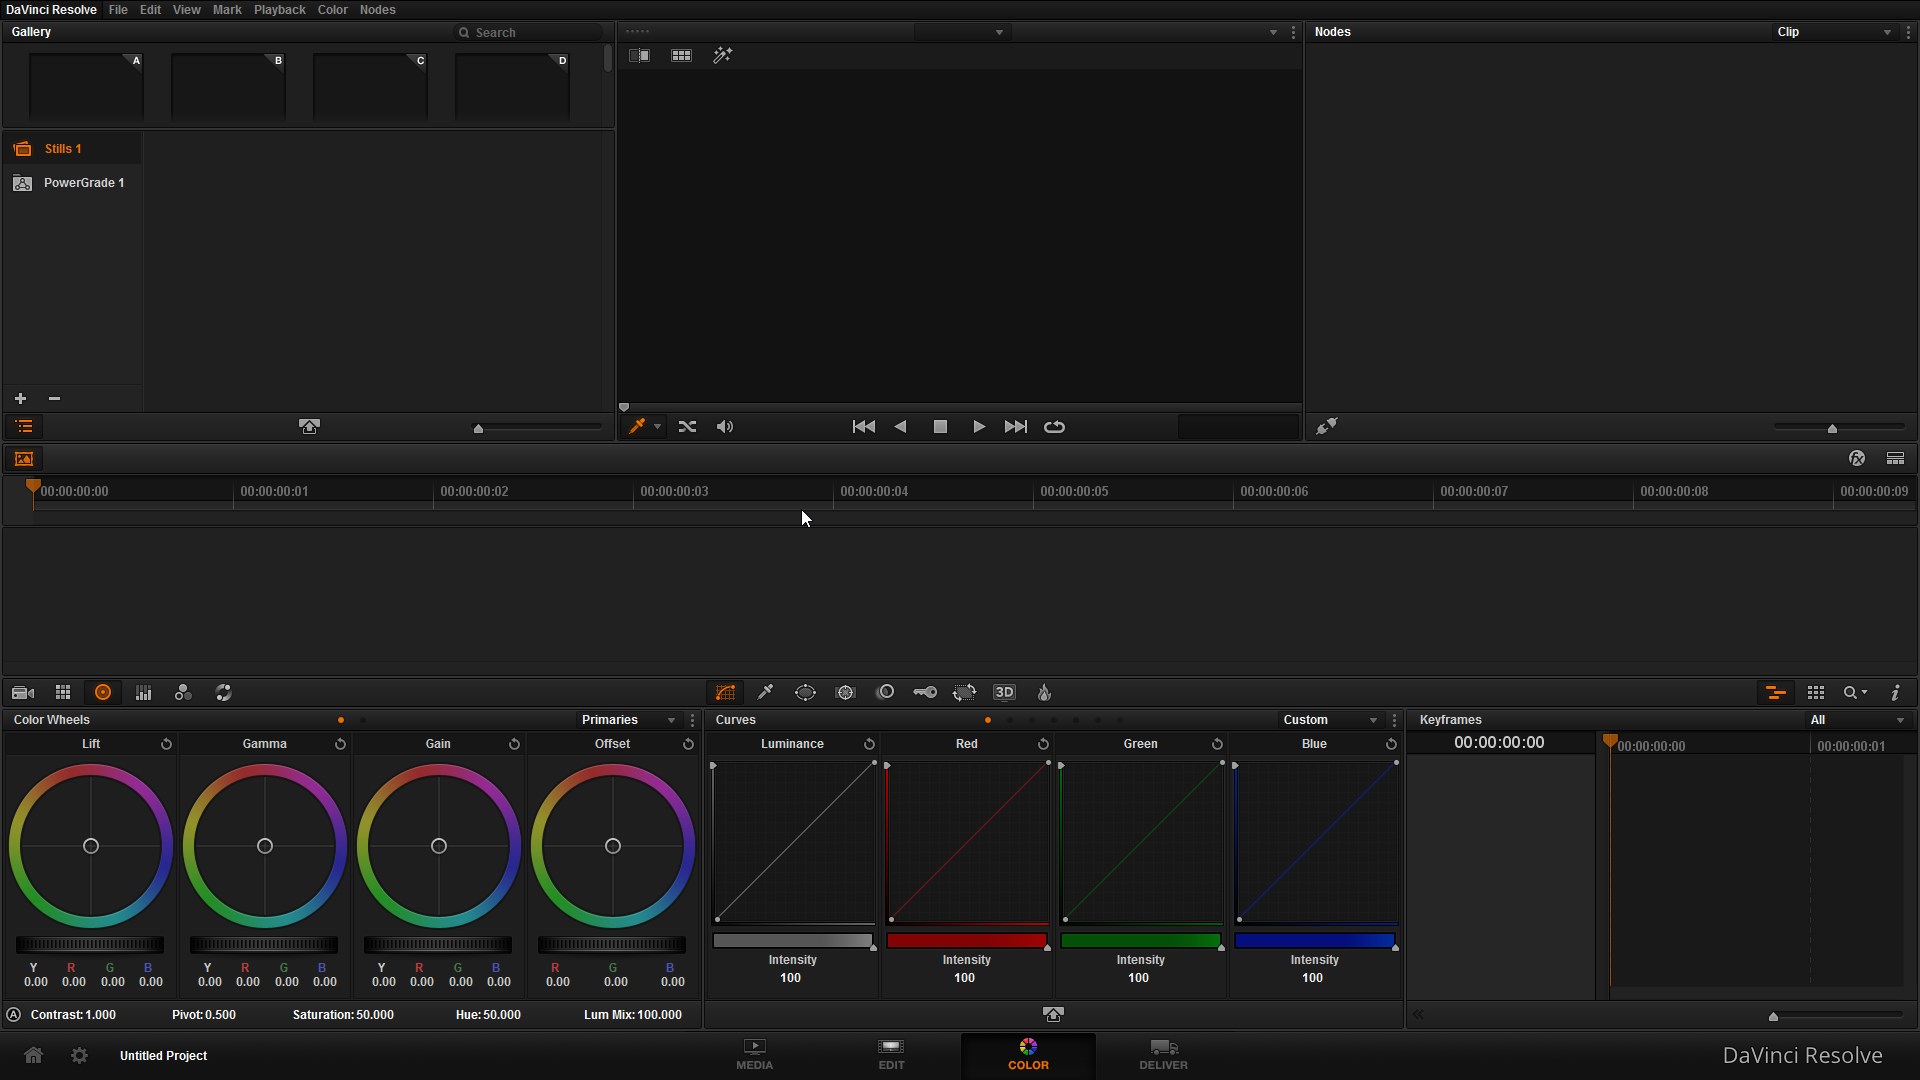Click the OpenFX panel icon
Image resolution: width=1920 pixels, height=1080 pixels.
pos(1857,458)
